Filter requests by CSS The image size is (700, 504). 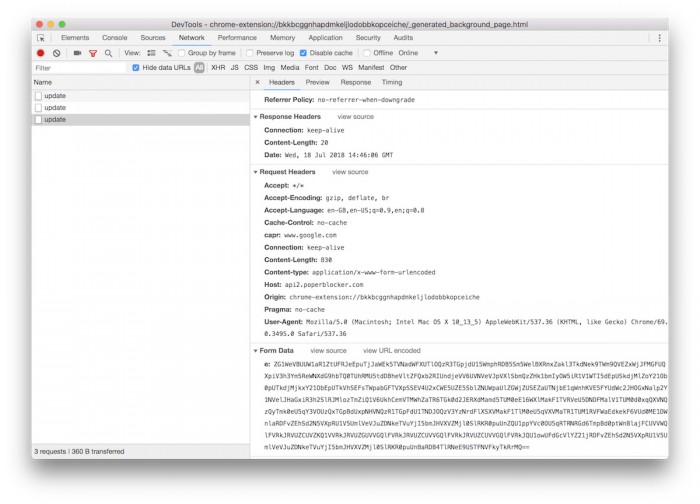pyautogui.click(x=251, y=68)
